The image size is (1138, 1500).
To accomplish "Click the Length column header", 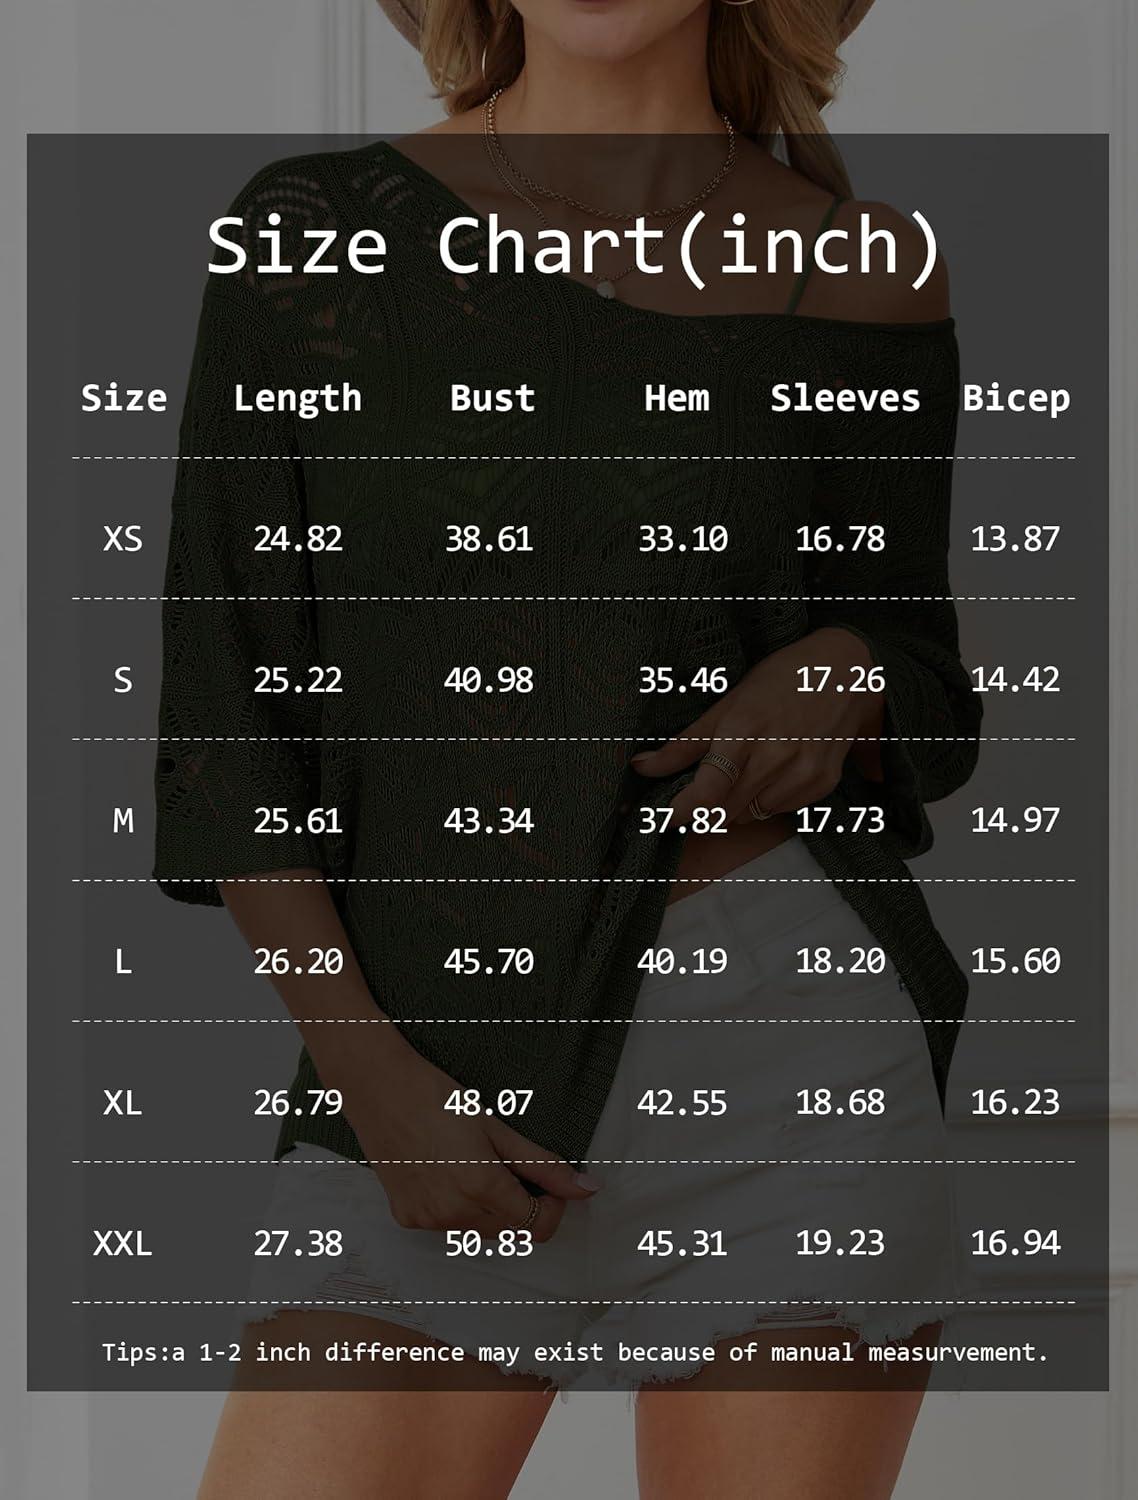I will (x=297, y=398).
